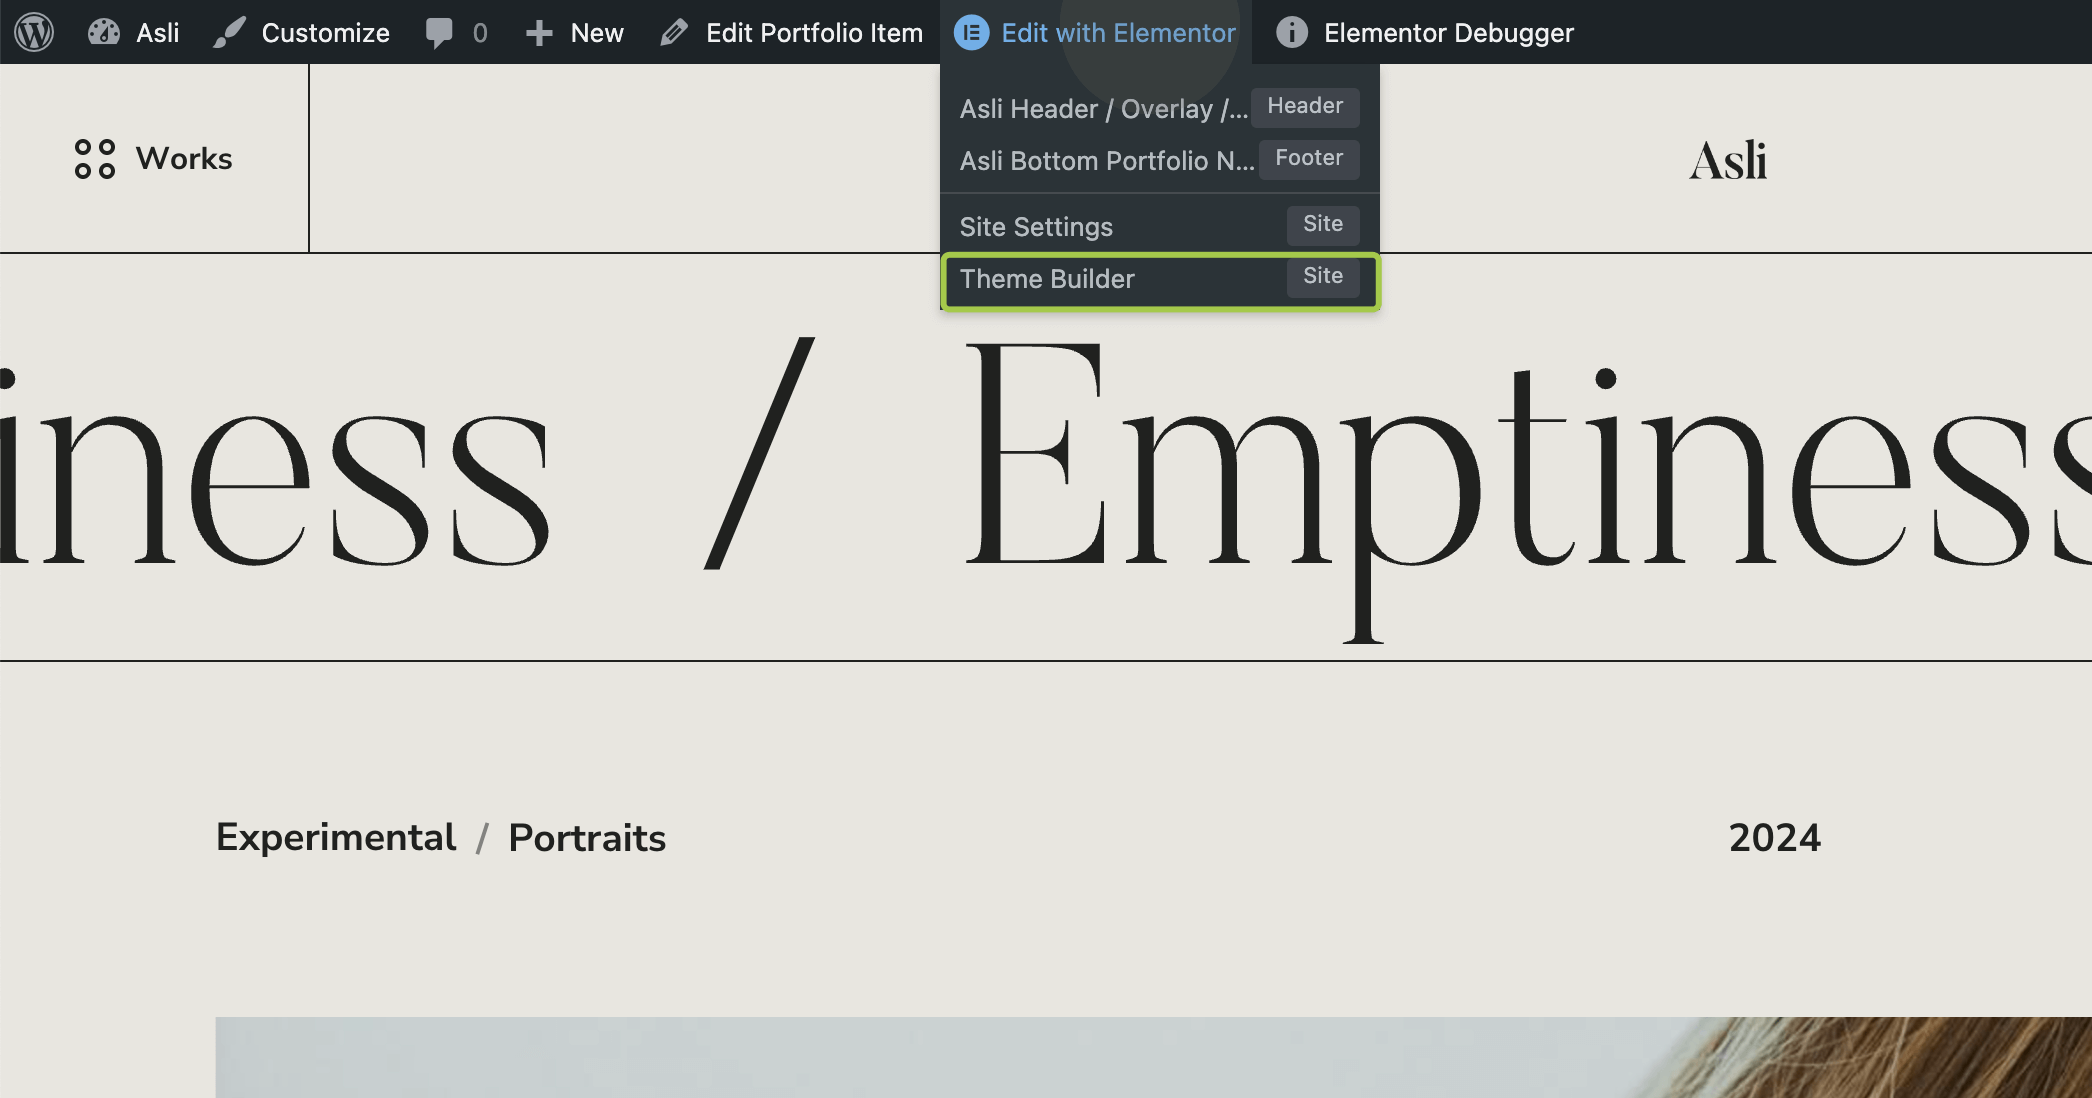Image resolution: width=2092 pixels, height=1098 pixels.
Task: Open Elementor Debugger in admin bar
Action: coord(1447,32)
